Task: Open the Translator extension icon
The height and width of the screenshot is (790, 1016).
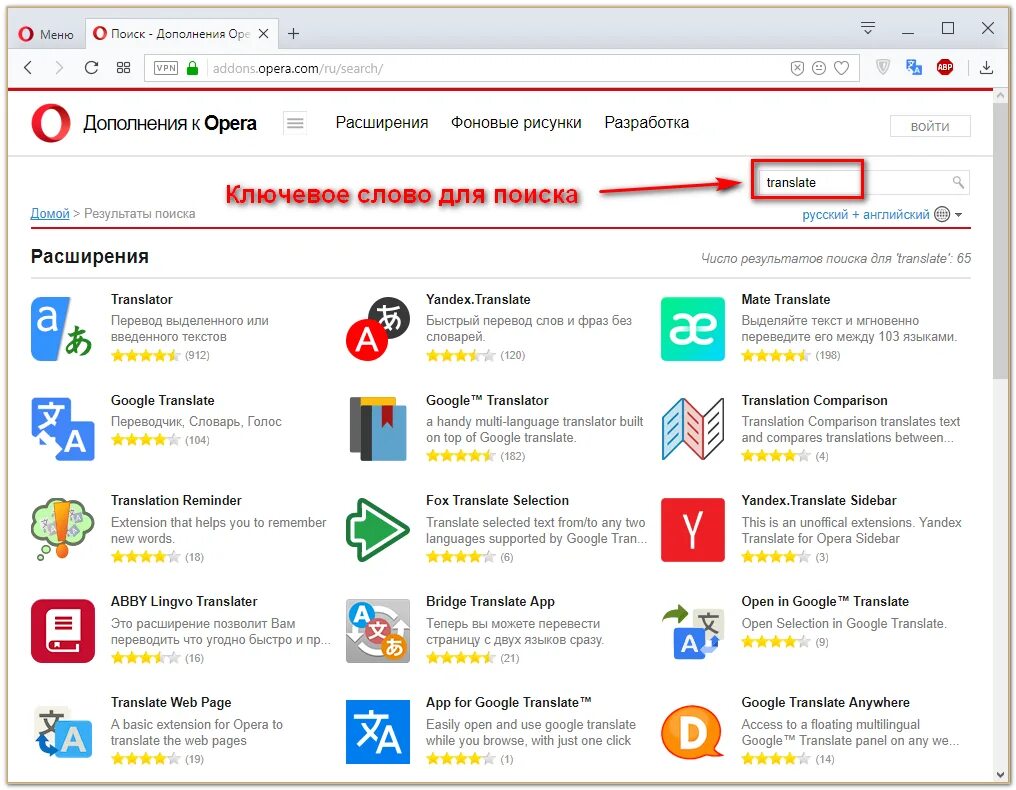Action: point(62,329)
